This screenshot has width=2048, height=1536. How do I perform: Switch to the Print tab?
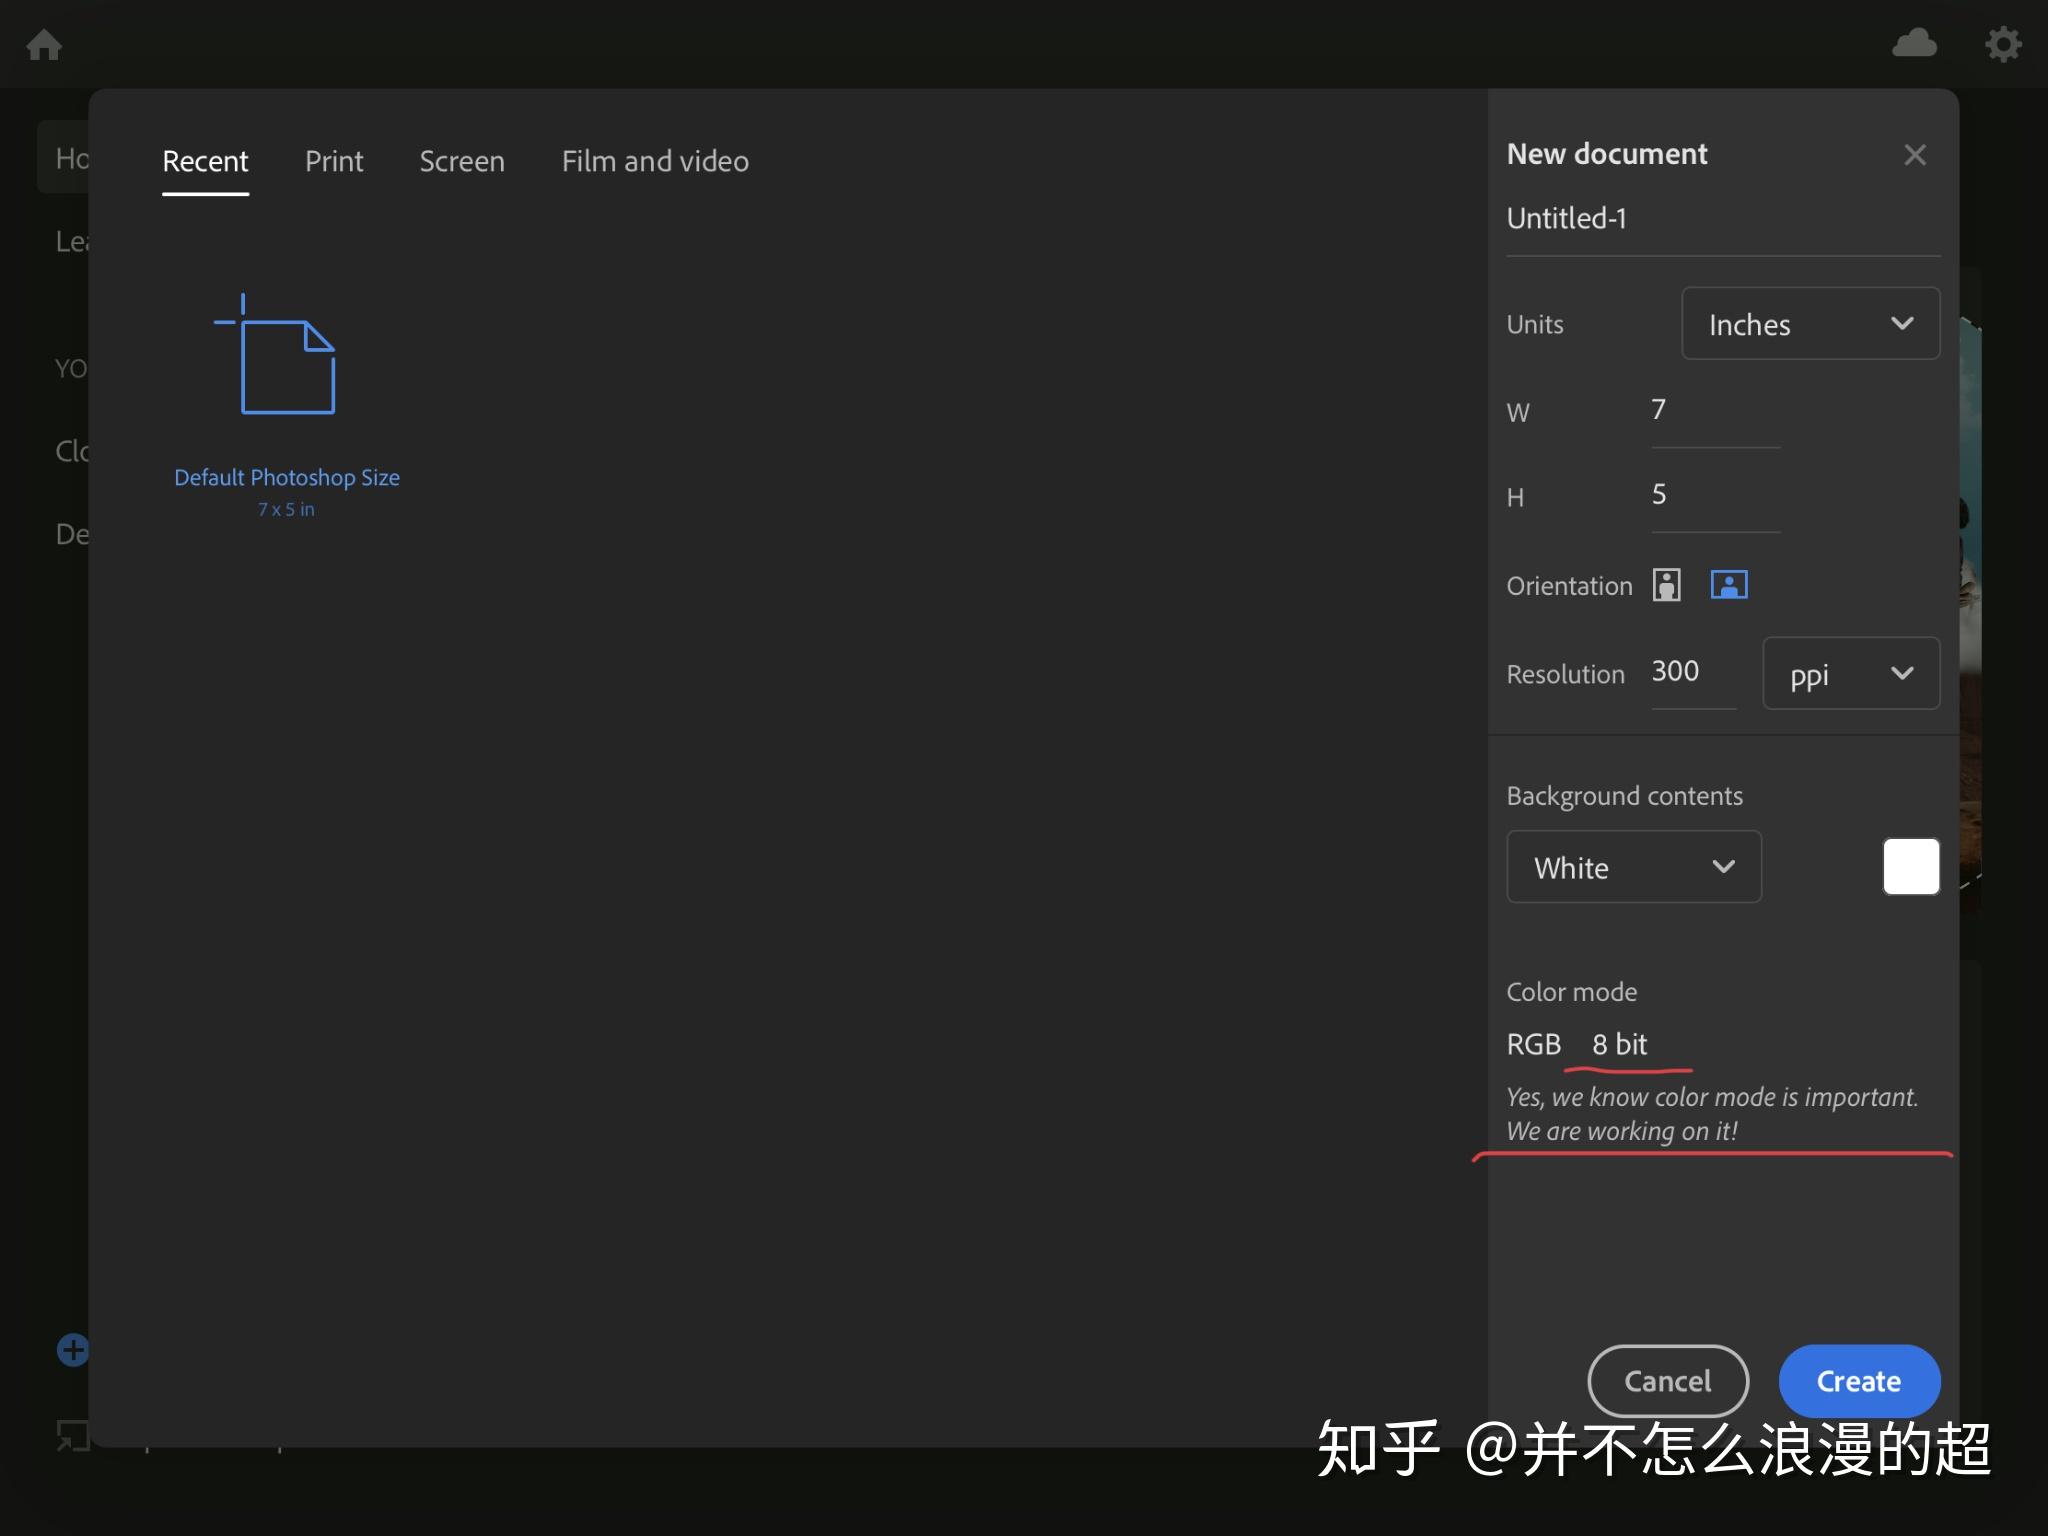click(x=334, y=161)
